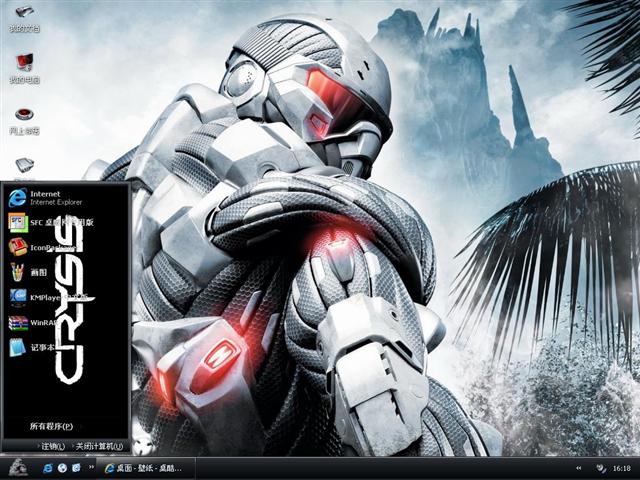Click the globe browser quick launch icon
Image resolution: width=640 pixels, height=480 pixels.
(x=62, y=468)
